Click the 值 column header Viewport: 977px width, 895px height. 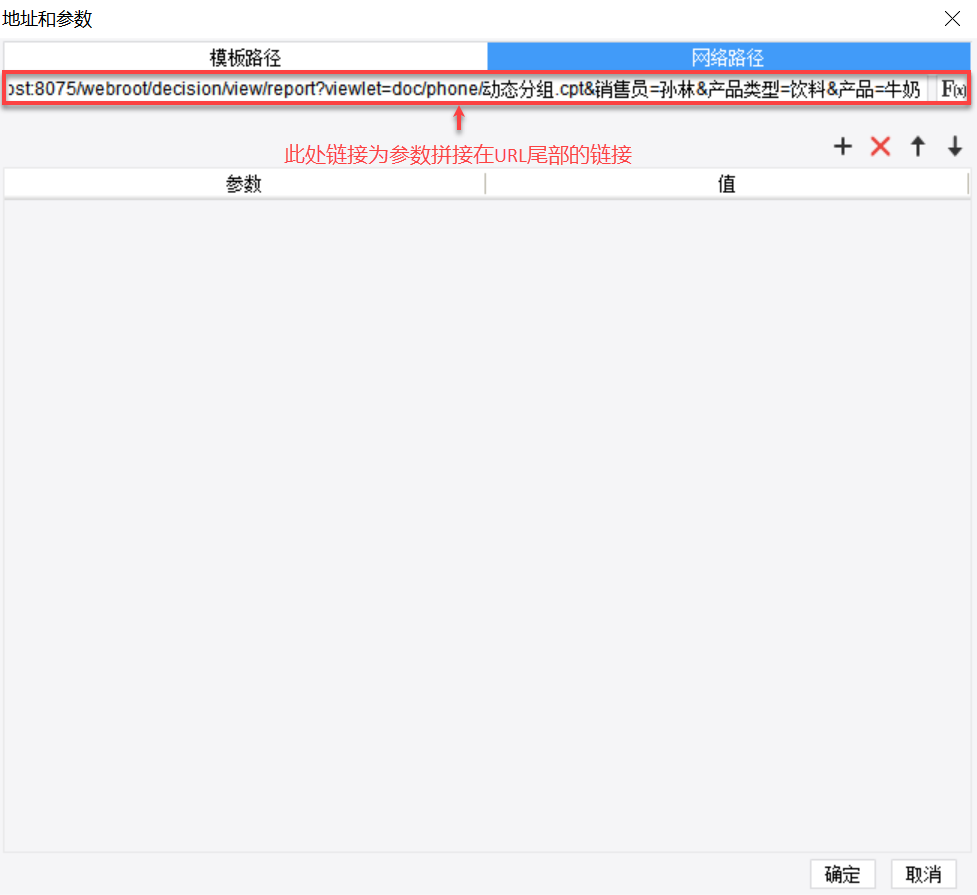click(727, 184)
